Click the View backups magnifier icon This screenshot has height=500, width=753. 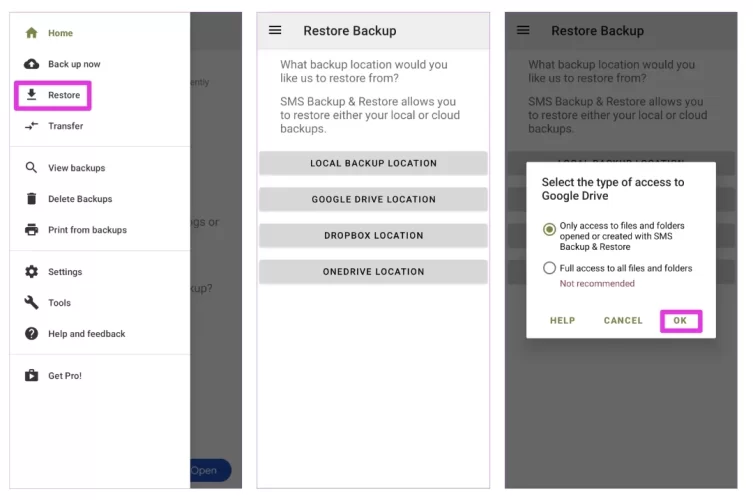pyautogui.click(x=31, y=168)
